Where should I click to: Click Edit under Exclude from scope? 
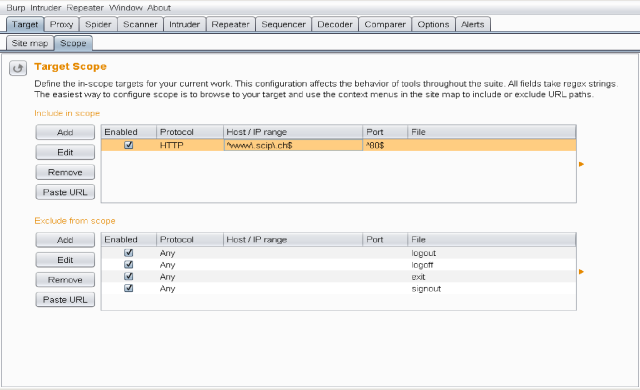(65, 260)
